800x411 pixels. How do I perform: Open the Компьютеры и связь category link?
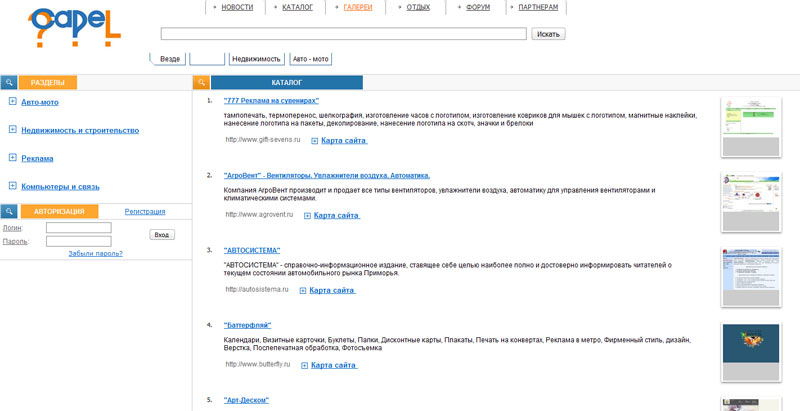click(60, 186)
